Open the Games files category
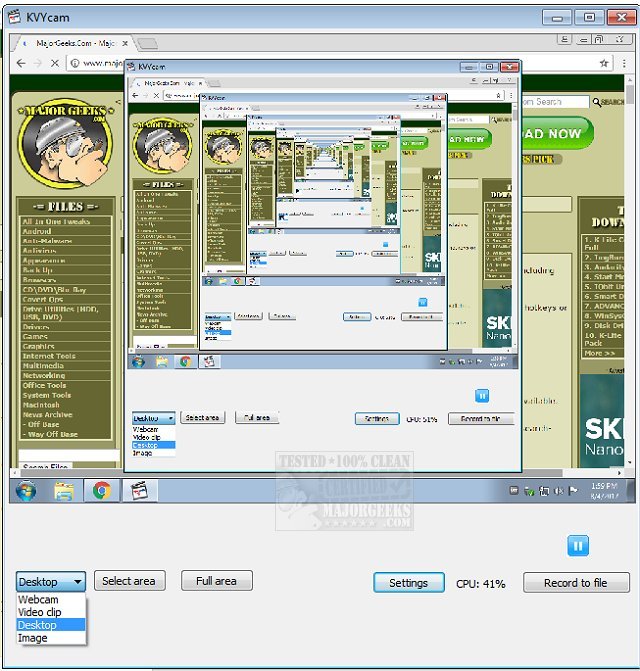640x671 pixels. 35,336
